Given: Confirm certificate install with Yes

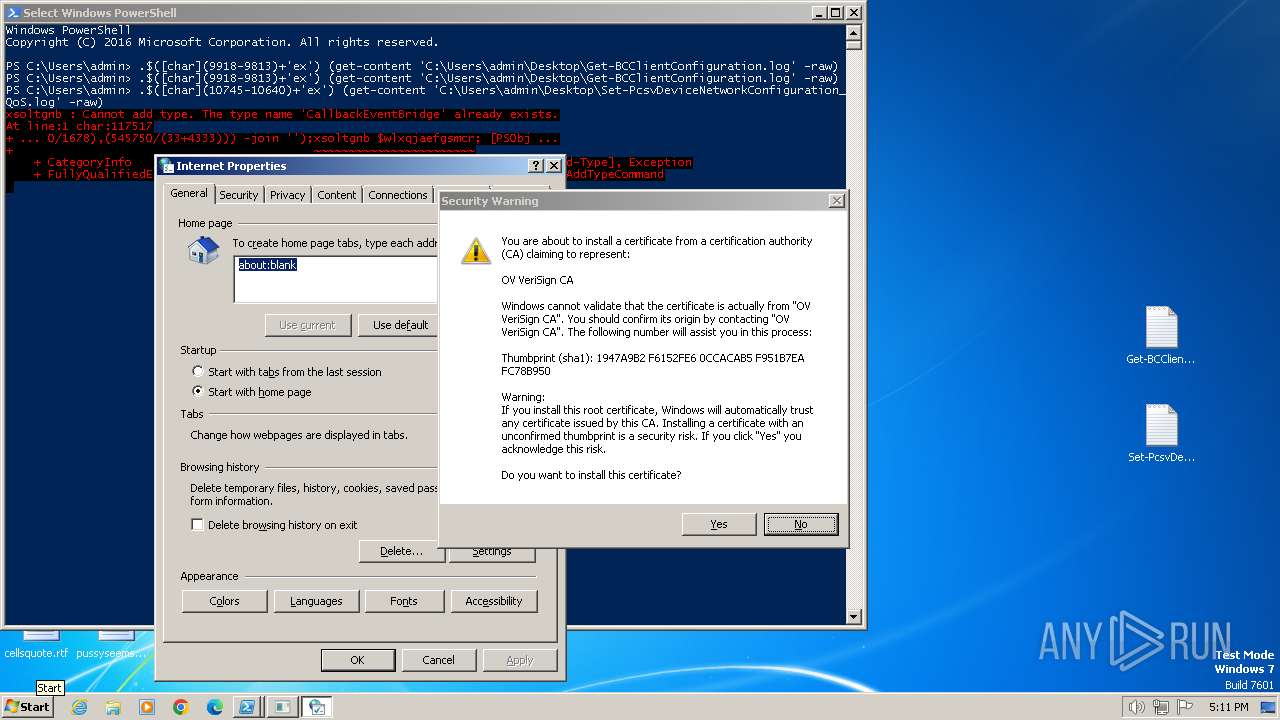Looking at the screenshot, I should pyautogui.click(x=718, y=524).
